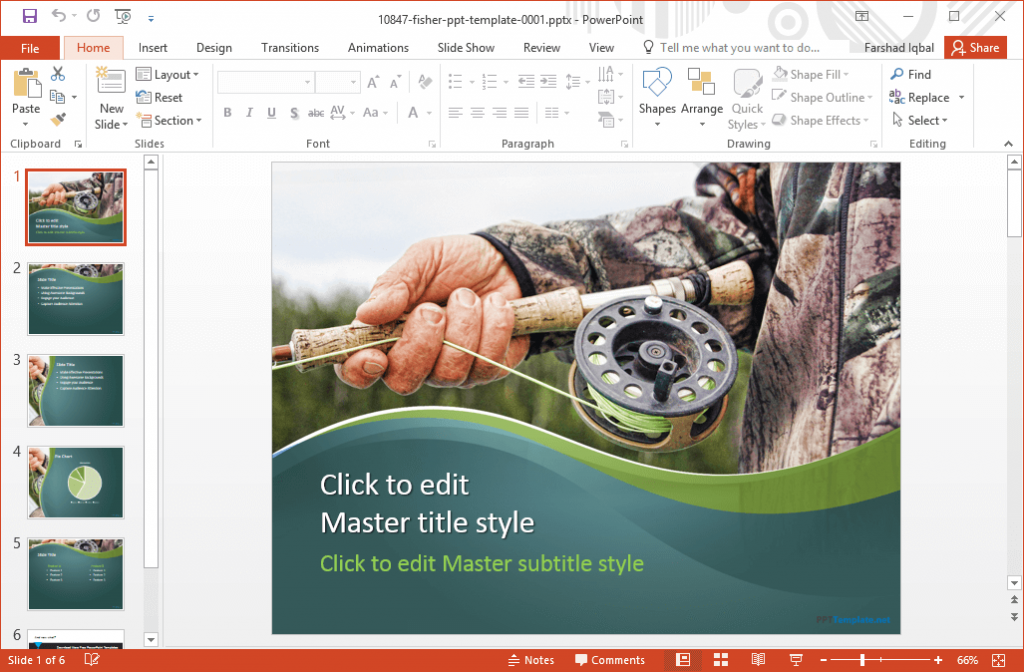
Task: Switch to the Design tab
Action: click(214, 47)
